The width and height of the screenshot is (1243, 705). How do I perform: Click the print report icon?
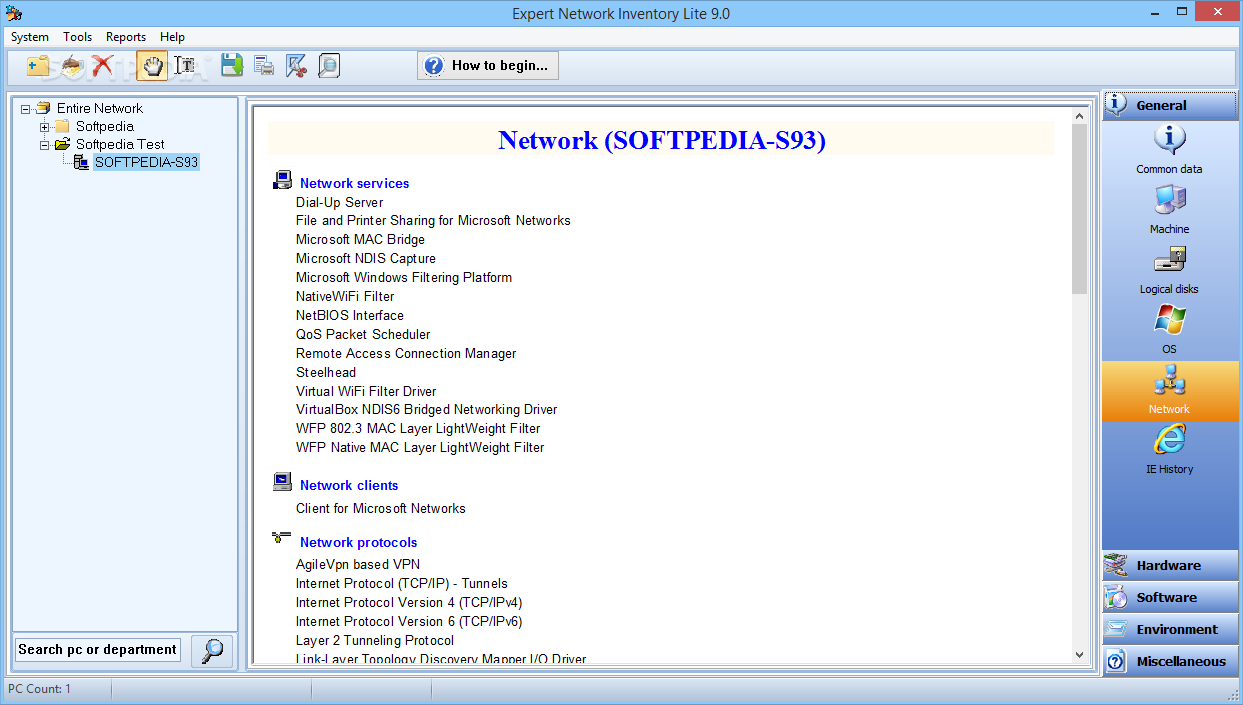[x=264, y=66]
